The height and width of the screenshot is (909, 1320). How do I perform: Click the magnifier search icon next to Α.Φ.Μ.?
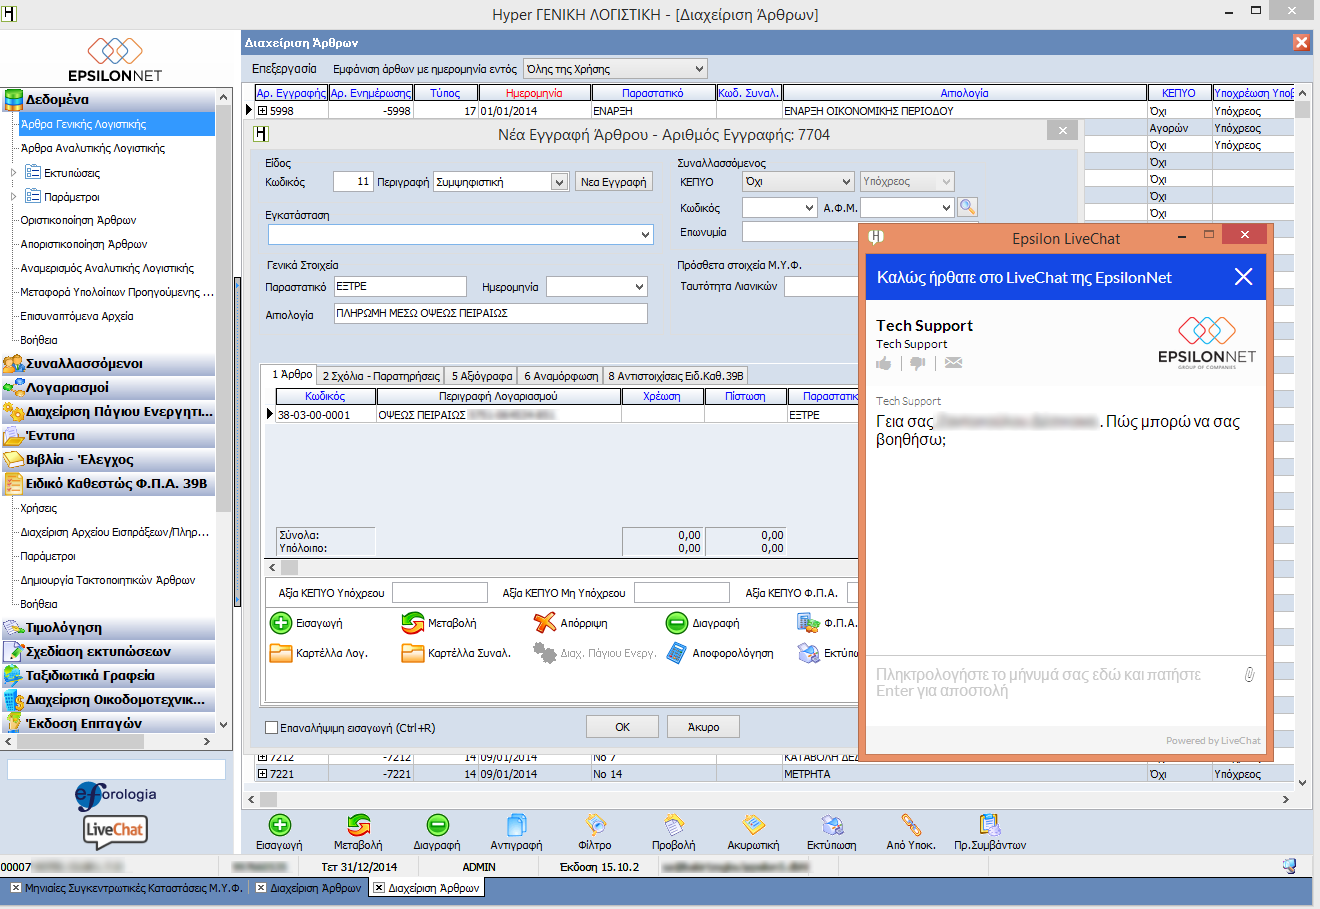click(967, 207)
